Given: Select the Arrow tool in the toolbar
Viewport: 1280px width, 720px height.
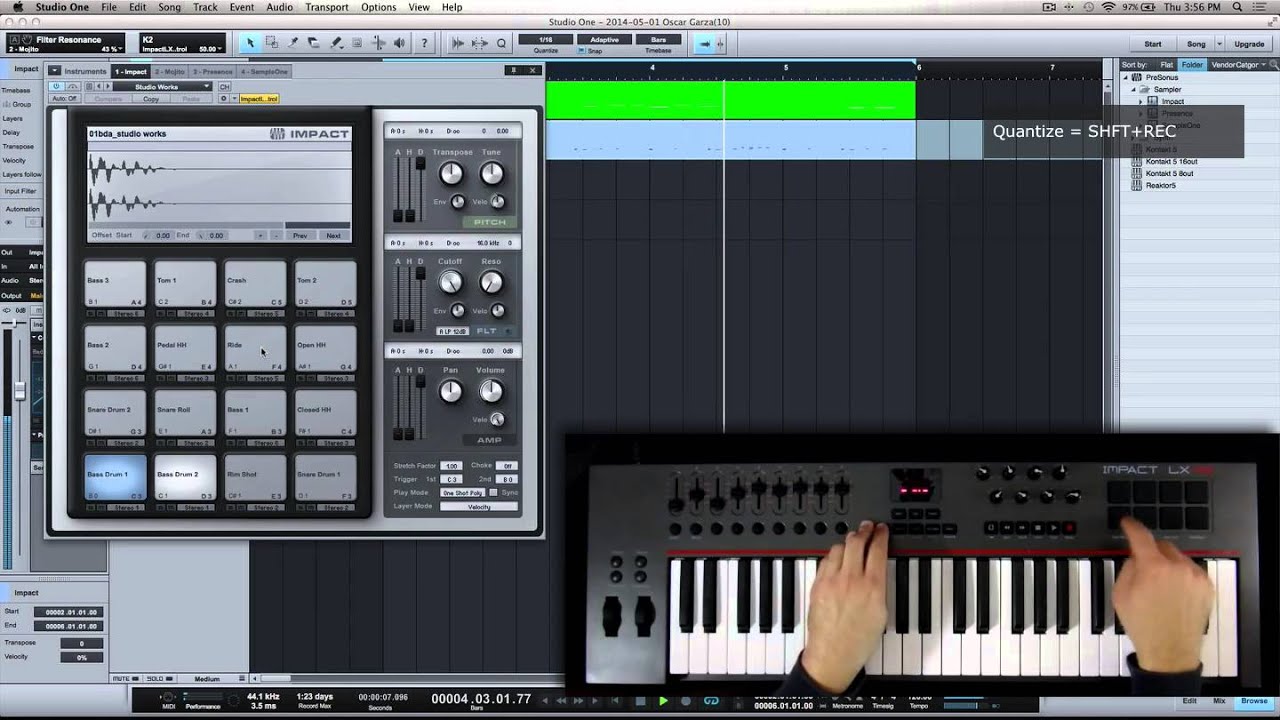Looking at the screenshot, I should click(250, 43).
